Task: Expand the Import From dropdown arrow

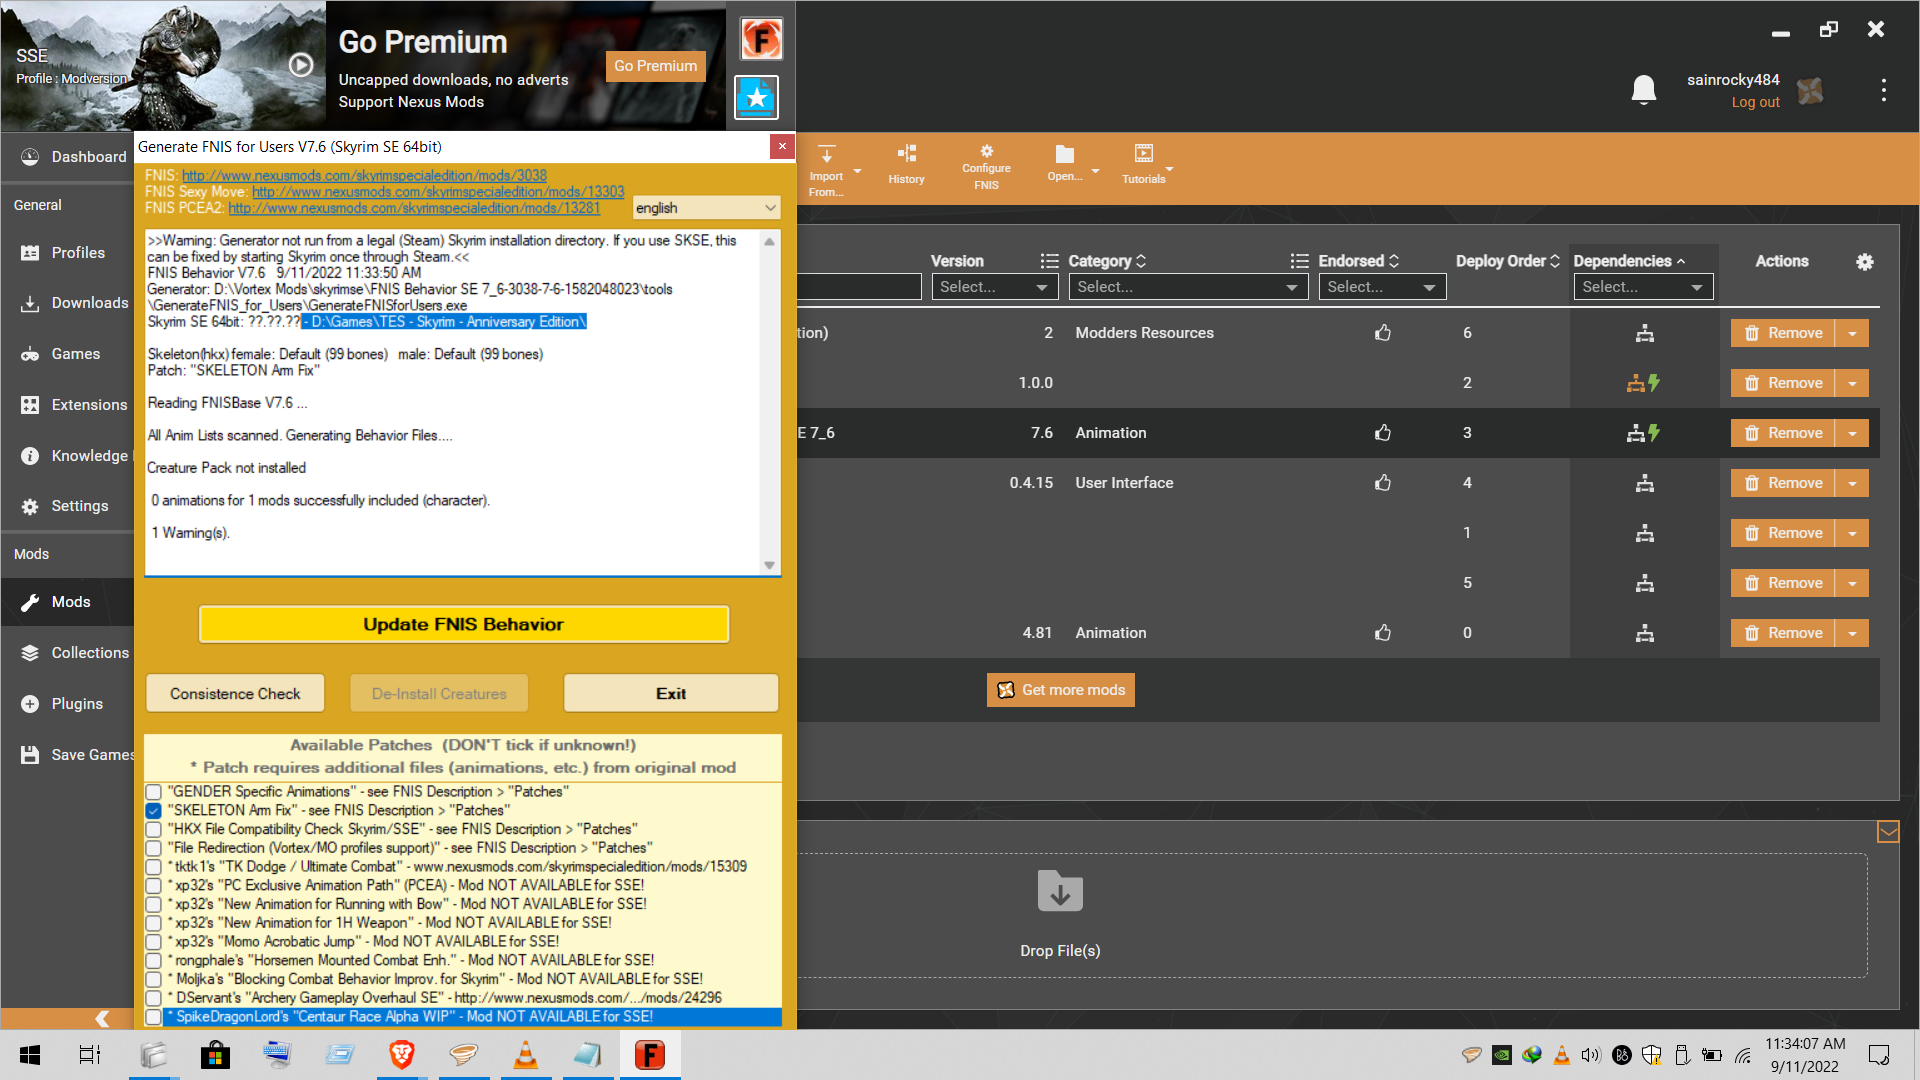Action: tap(857, 171)
